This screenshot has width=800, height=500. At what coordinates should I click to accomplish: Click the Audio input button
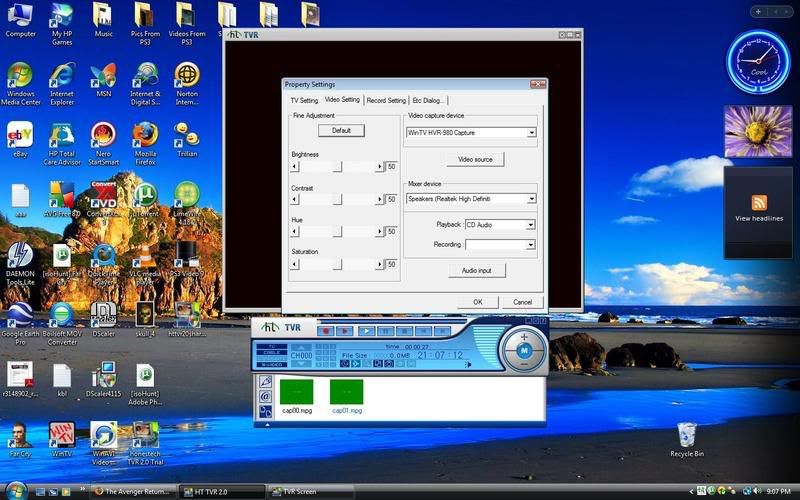[477, 270]
